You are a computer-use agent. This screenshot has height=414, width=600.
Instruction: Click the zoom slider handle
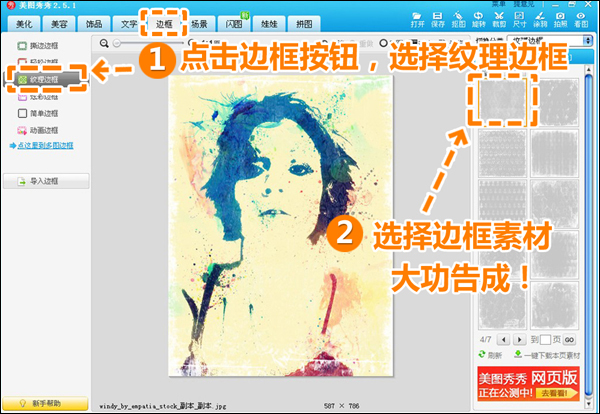pyautogui.click(x=117, y=43)
